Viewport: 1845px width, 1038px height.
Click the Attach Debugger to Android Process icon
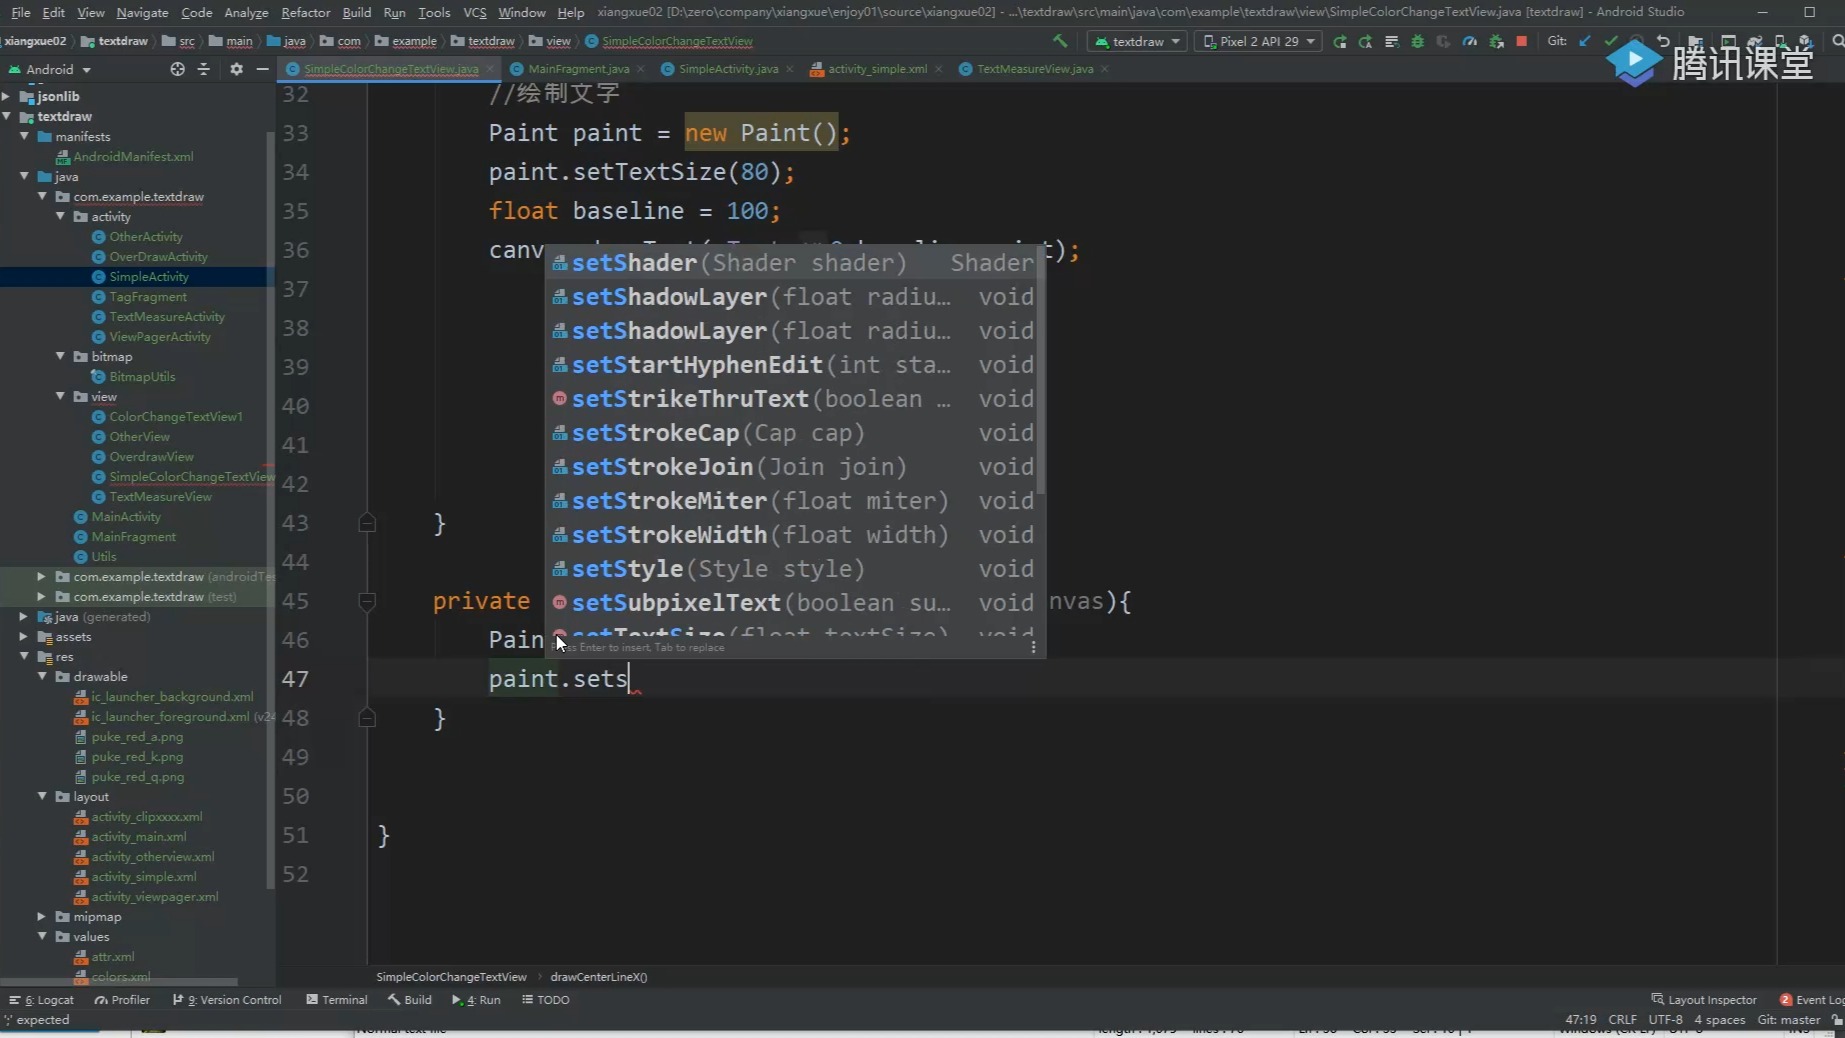click(1496, 41)
